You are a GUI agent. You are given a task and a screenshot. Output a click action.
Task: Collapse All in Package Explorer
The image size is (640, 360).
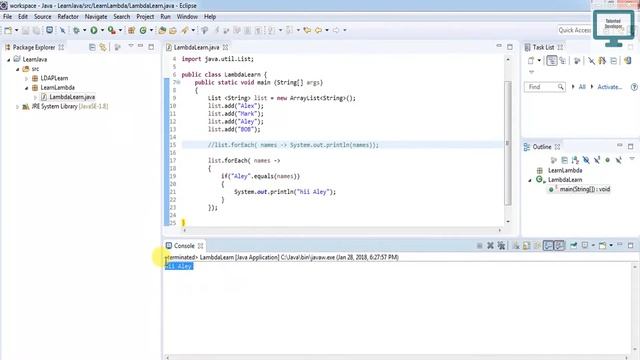click(92, 47)
